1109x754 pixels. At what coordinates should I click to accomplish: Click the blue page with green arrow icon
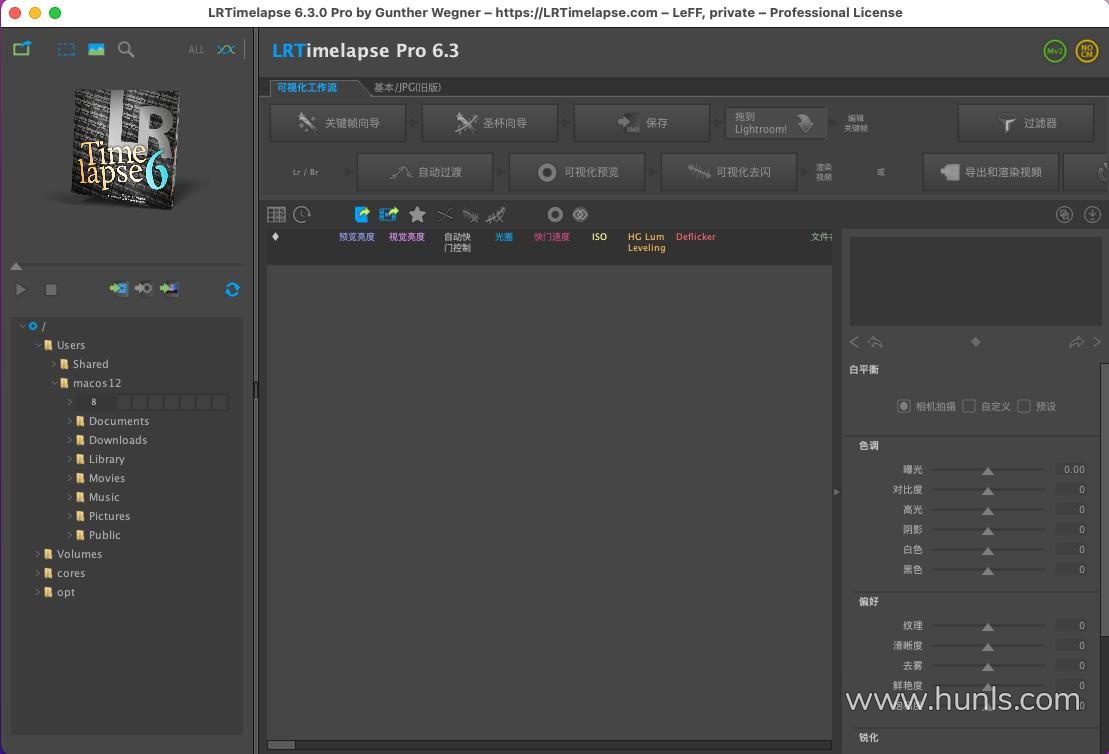(x=362, y=214)
